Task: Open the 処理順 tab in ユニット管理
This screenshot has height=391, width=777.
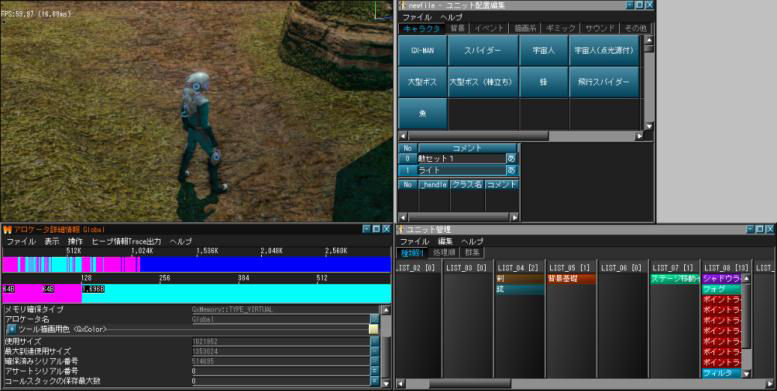Action: coord(444,252)
